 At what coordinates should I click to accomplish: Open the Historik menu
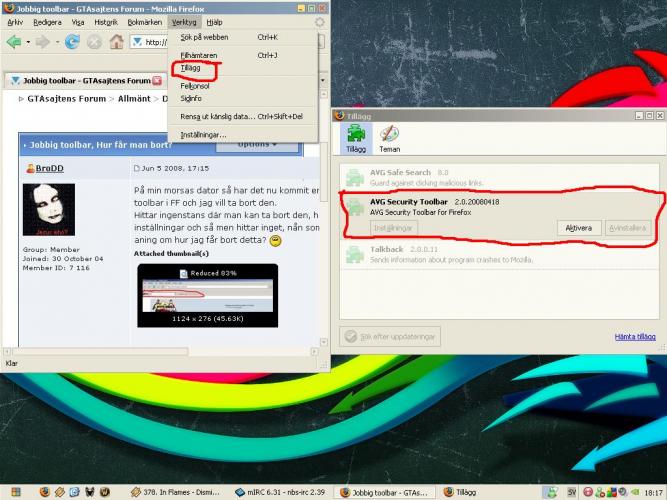tap(106, 22)
